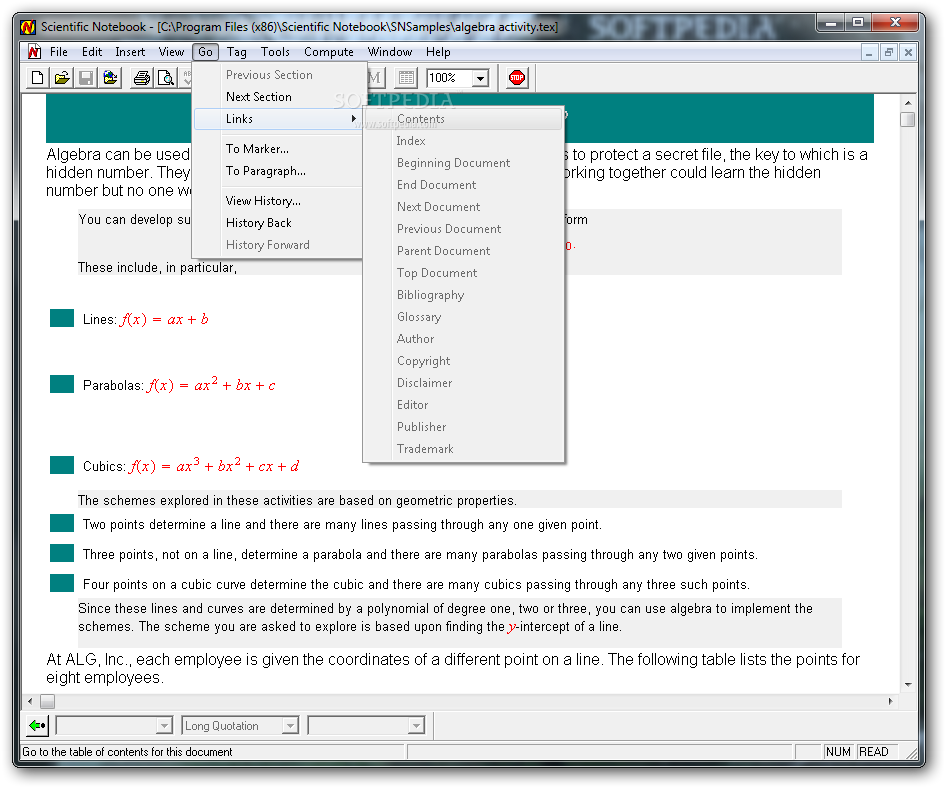Screen dimensions: 946x788
Task: Choose Parent Document in the Links submenu
Action: (463, 251)
